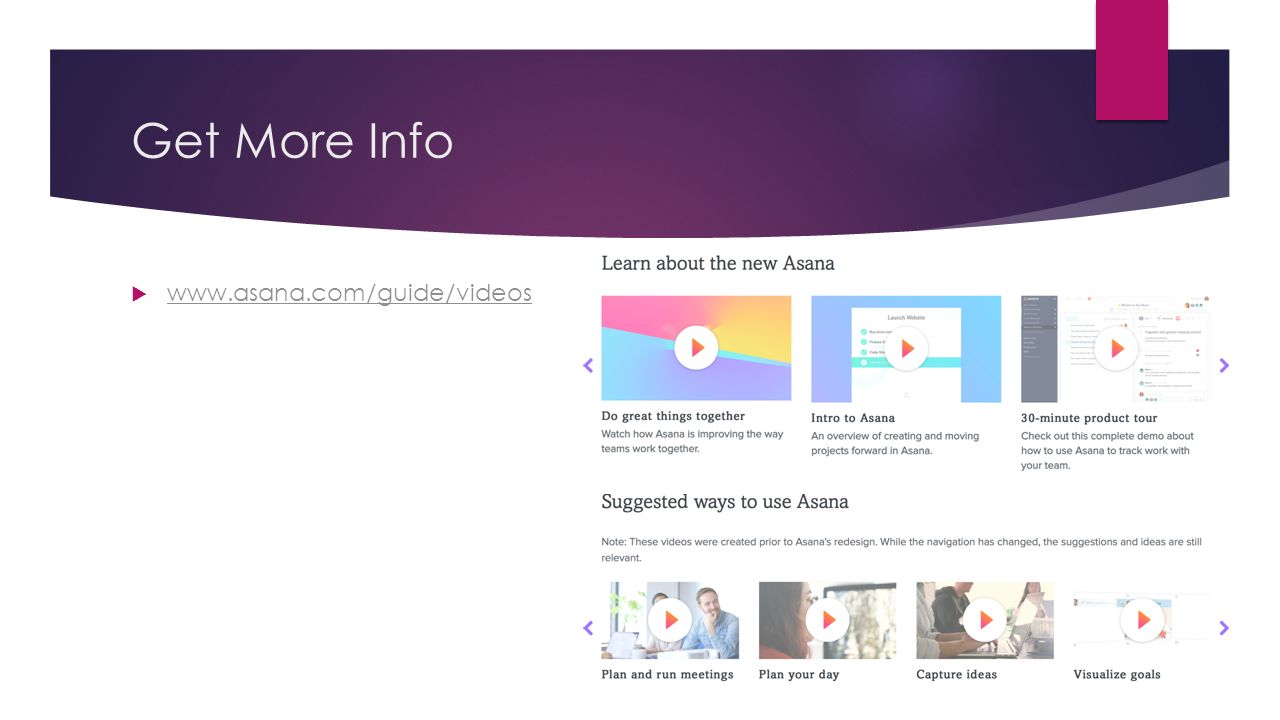The width and height of the screenshot is (1280, 720).
Task: Play the "Do great things together" video
Action: (696, 348)
